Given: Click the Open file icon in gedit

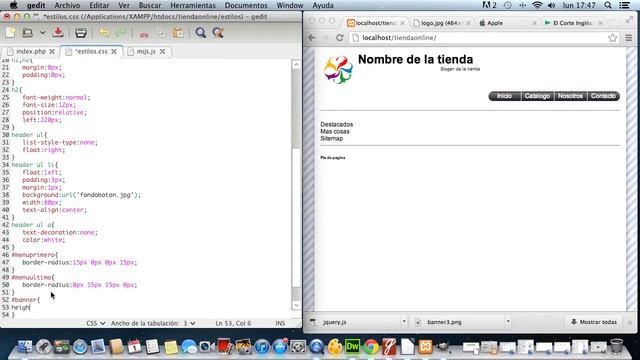Looking at the screenshot, I should 27,33.
